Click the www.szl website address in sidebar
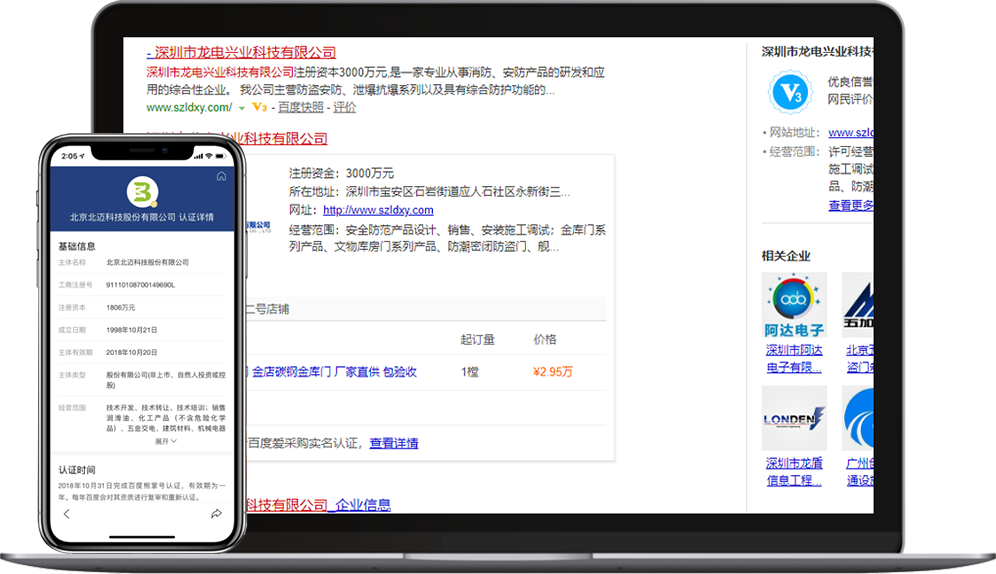The width and height of the screenshot is (996, 574). (851, 132)
